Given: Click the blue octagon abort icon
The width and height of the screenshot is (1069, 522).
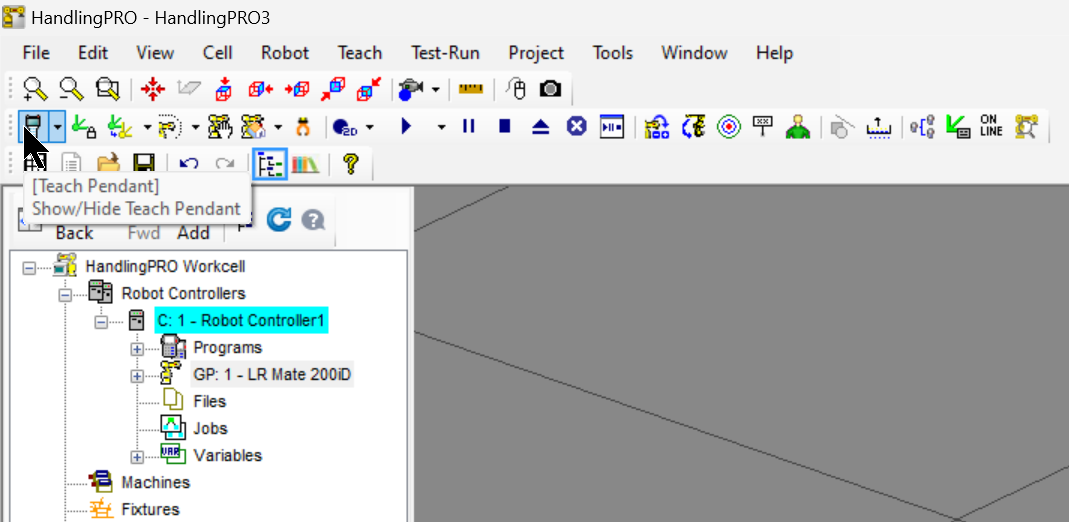Looking at the screenshot, I should (x=577, y=127).
